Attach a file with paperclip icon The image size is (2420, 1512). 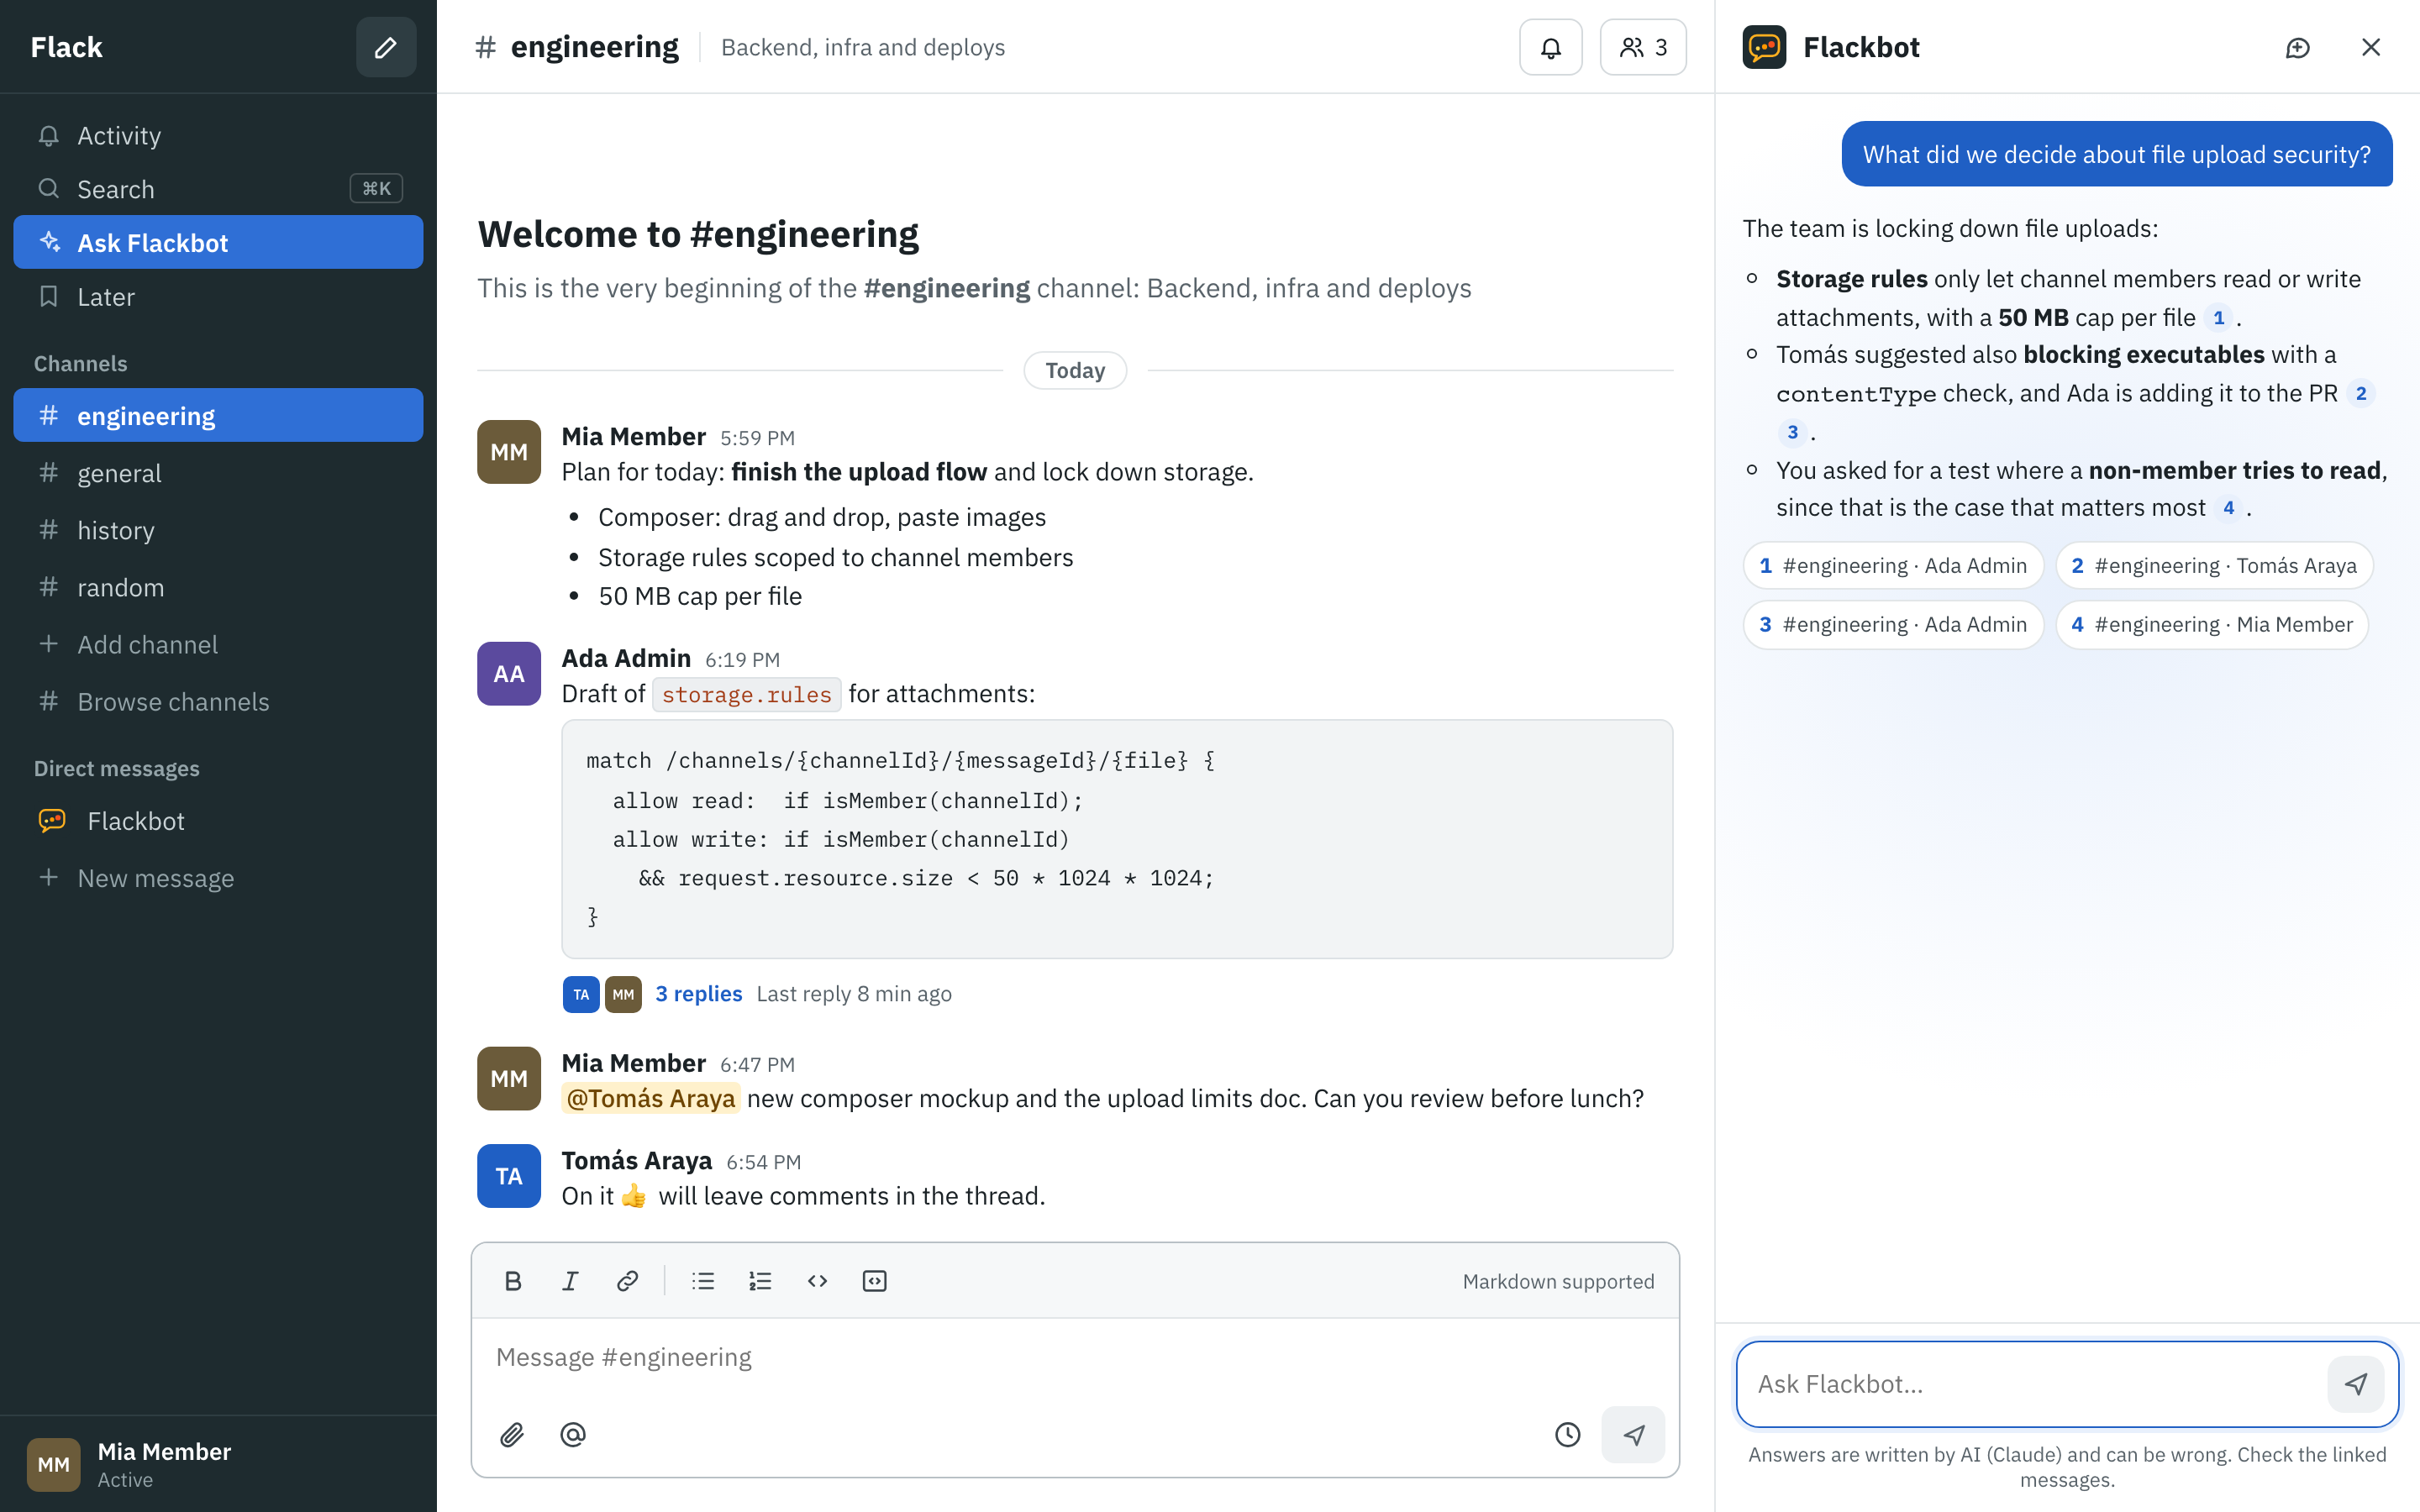[512, 1435]
